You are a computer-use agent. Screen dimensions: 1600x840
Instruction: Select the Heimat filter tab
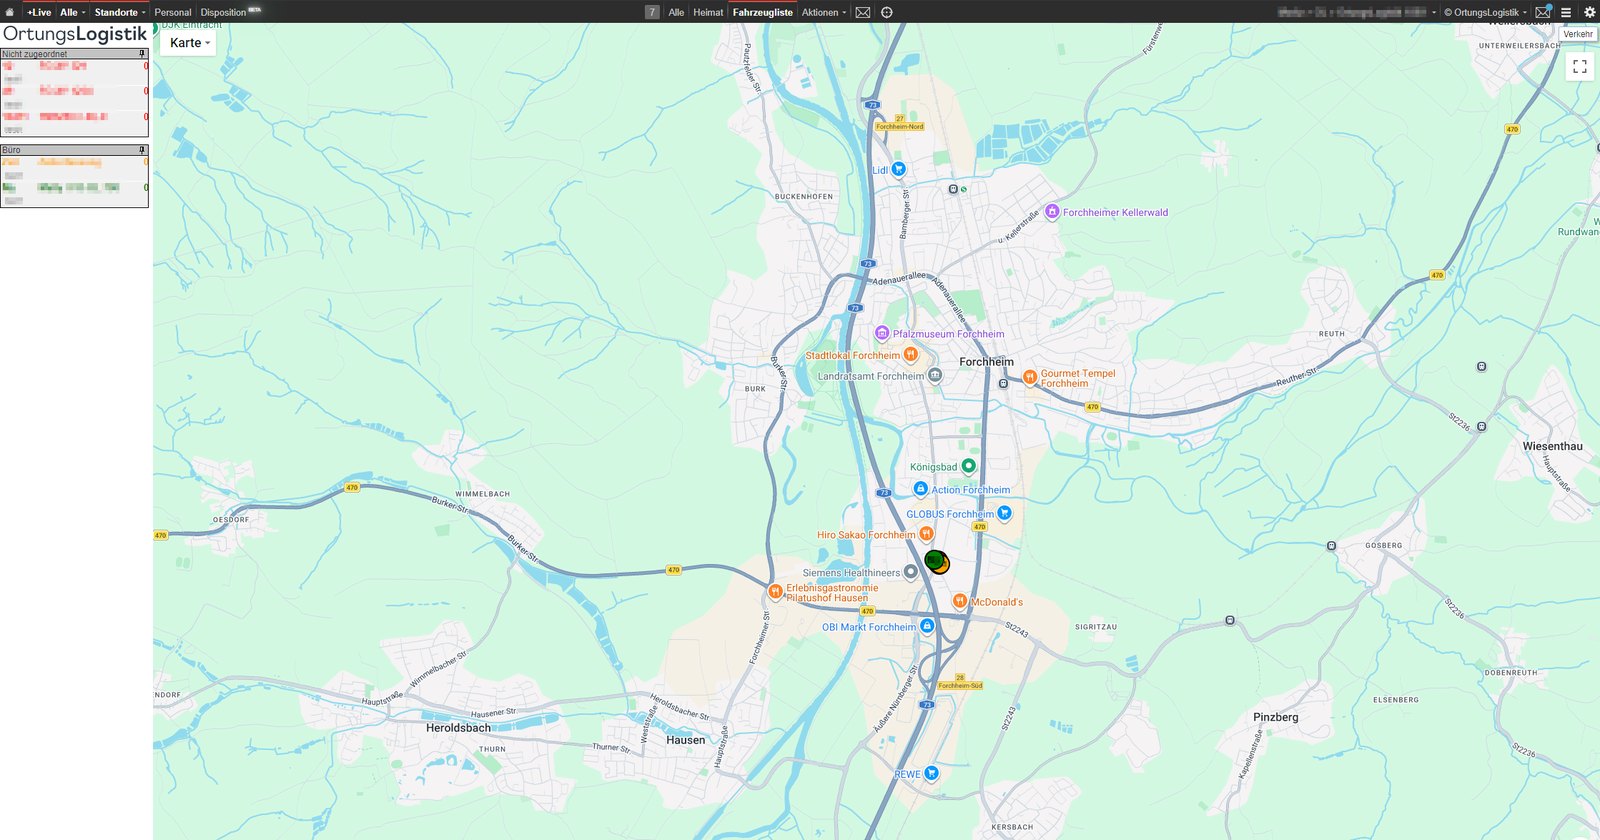[708, 12]
